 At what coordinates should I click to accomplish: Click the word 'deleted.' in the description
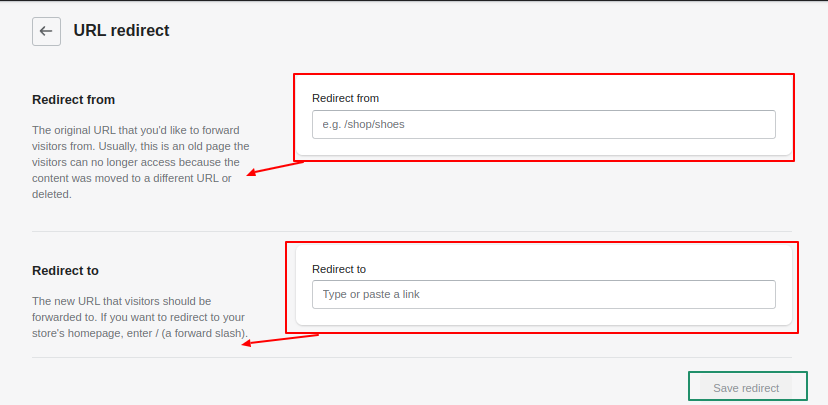[51, 194]
